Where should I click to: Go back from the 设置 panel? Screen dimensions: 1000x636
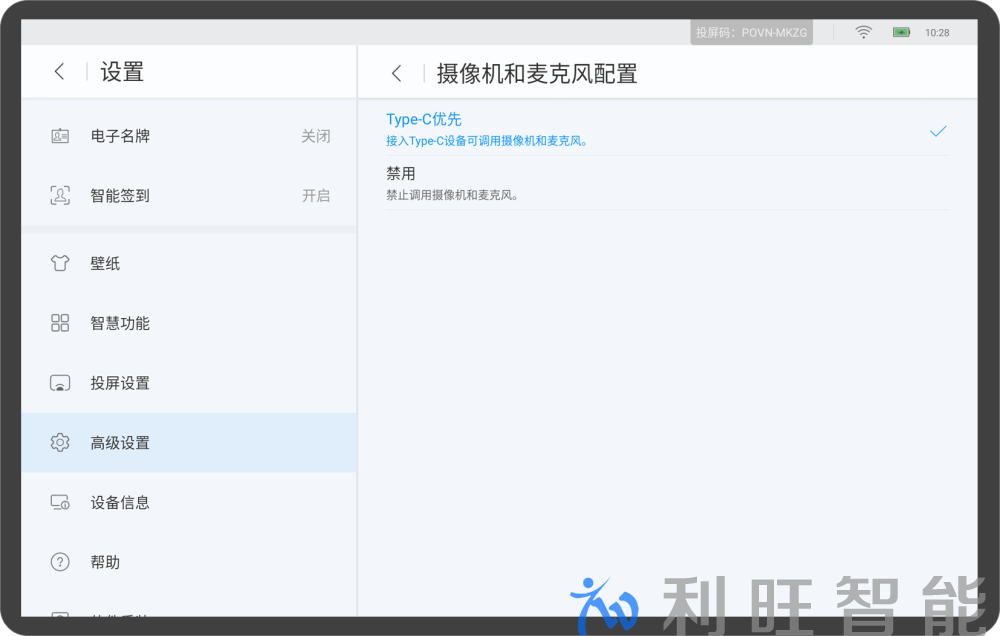point(60,71)
